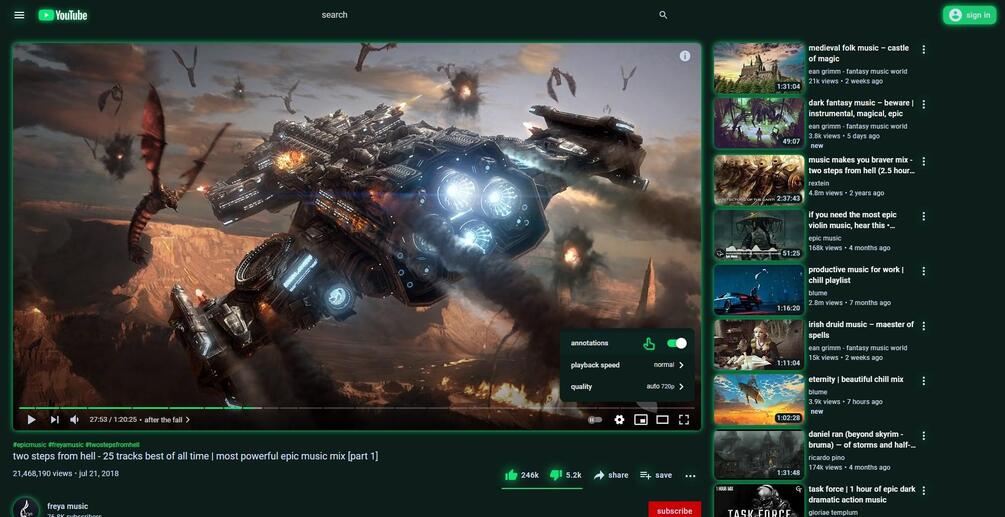Image resolution: width=1005 pixels, height=517 pixels.
Task: Click the sign in button
Action: [x=969, y=15]
